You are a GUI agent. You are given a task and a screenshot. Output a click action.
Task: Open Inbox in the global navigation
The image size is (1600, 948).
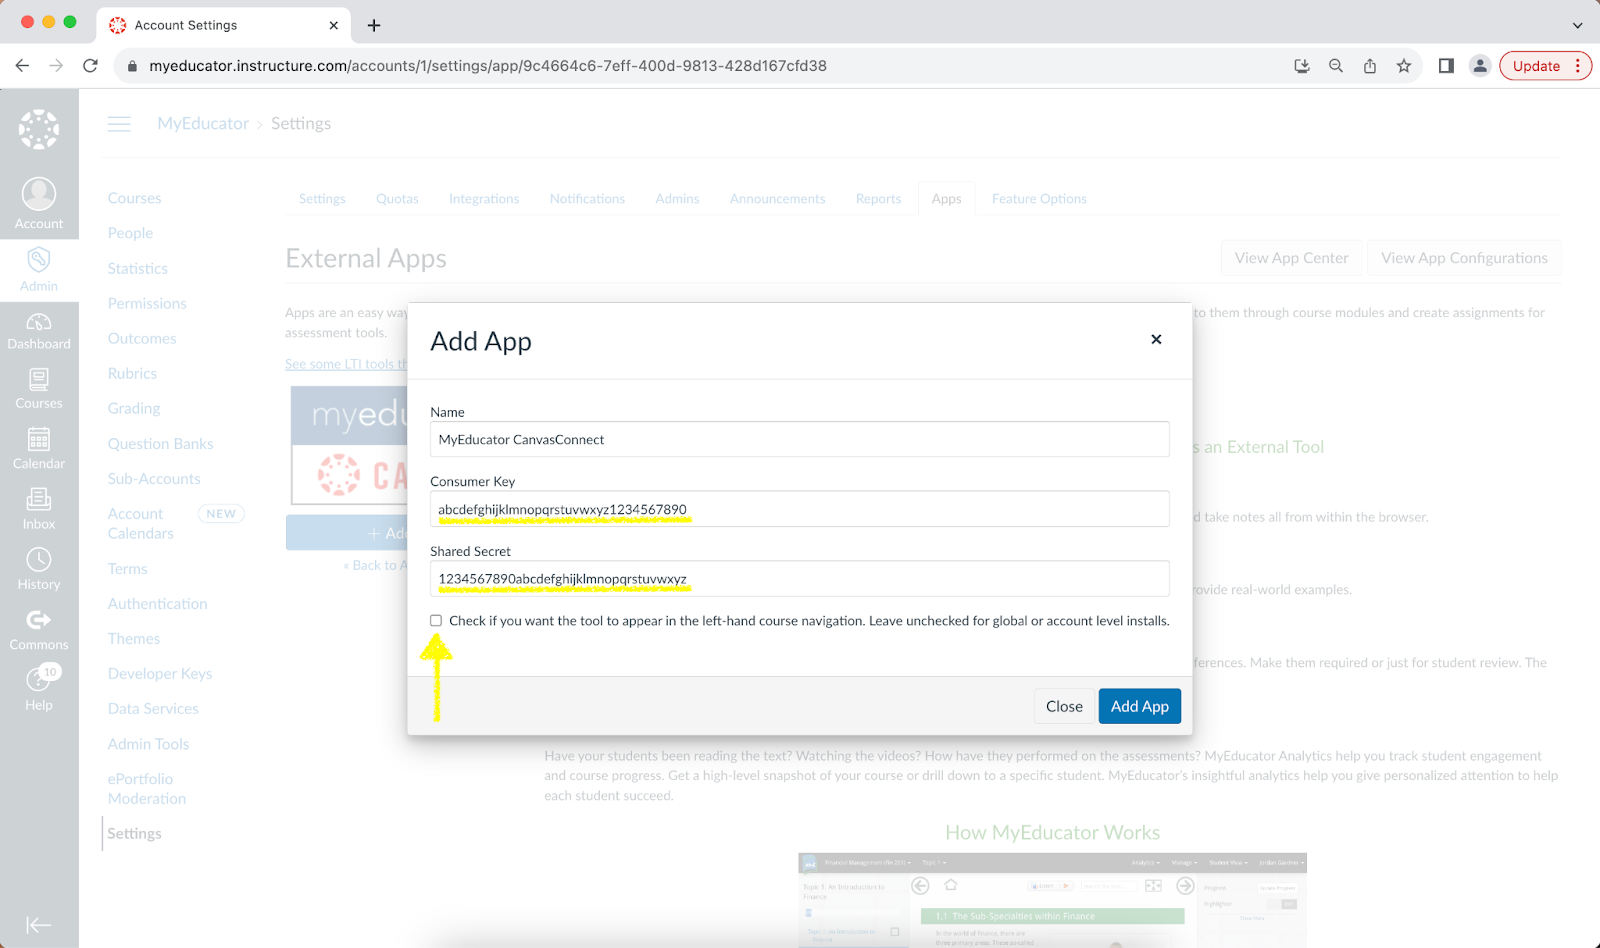click(39, 509)
